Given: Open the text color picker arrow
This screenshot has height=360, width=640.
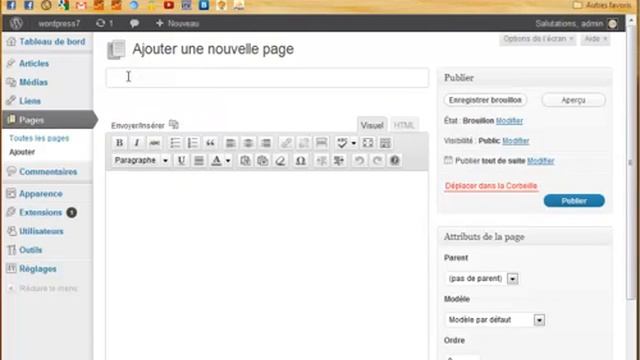Looking at the screenshot, I should click(x=228, y=161).
